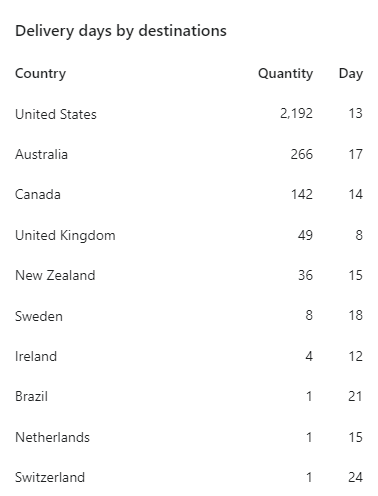
Task: Click Australia's quantity value 266
Action: [x=302, y=154]
